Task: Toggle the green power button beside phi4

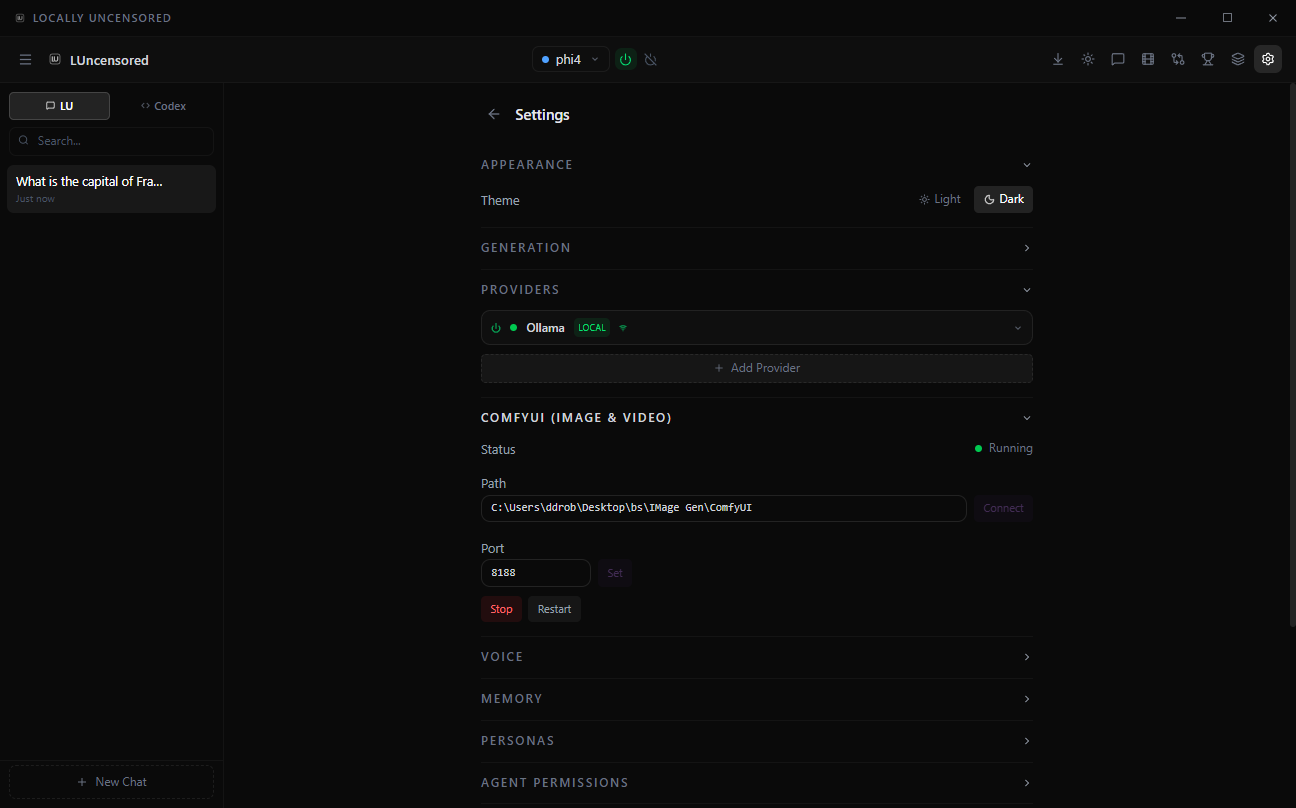Action: [625, 59]
